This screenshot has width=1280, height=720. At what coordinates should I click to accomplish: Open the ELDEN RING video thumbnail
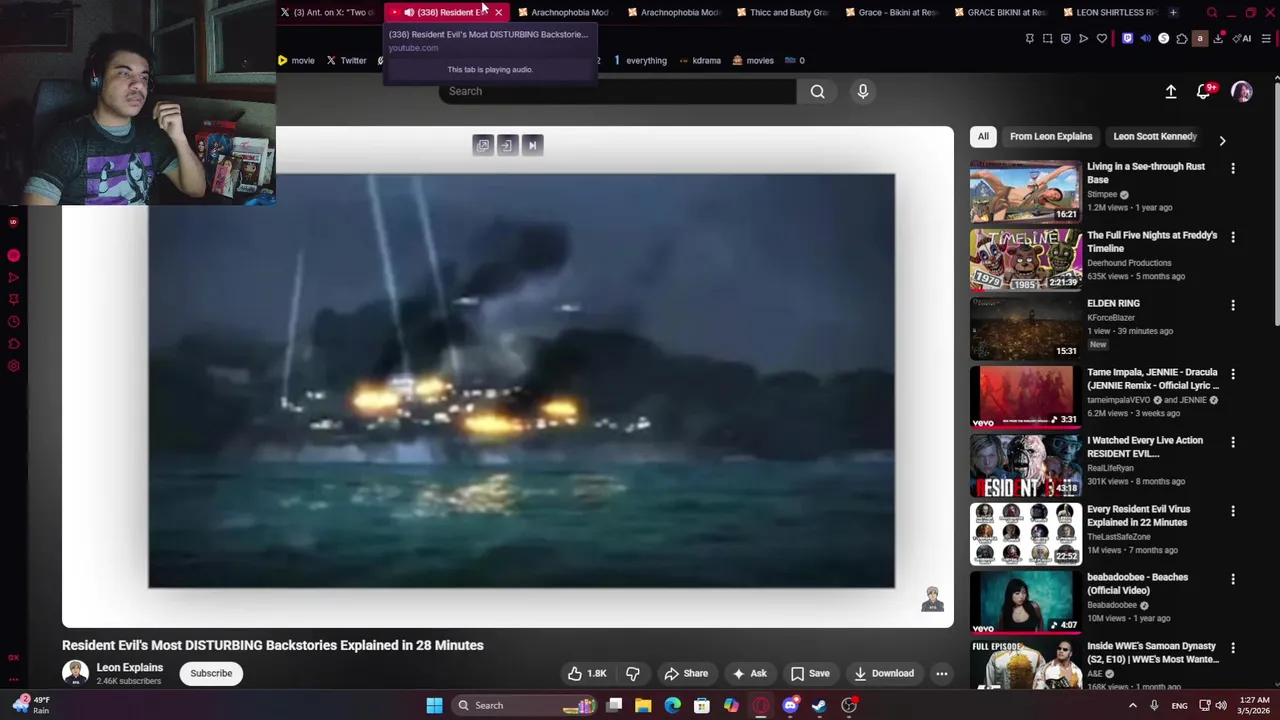coord(1025,328)
